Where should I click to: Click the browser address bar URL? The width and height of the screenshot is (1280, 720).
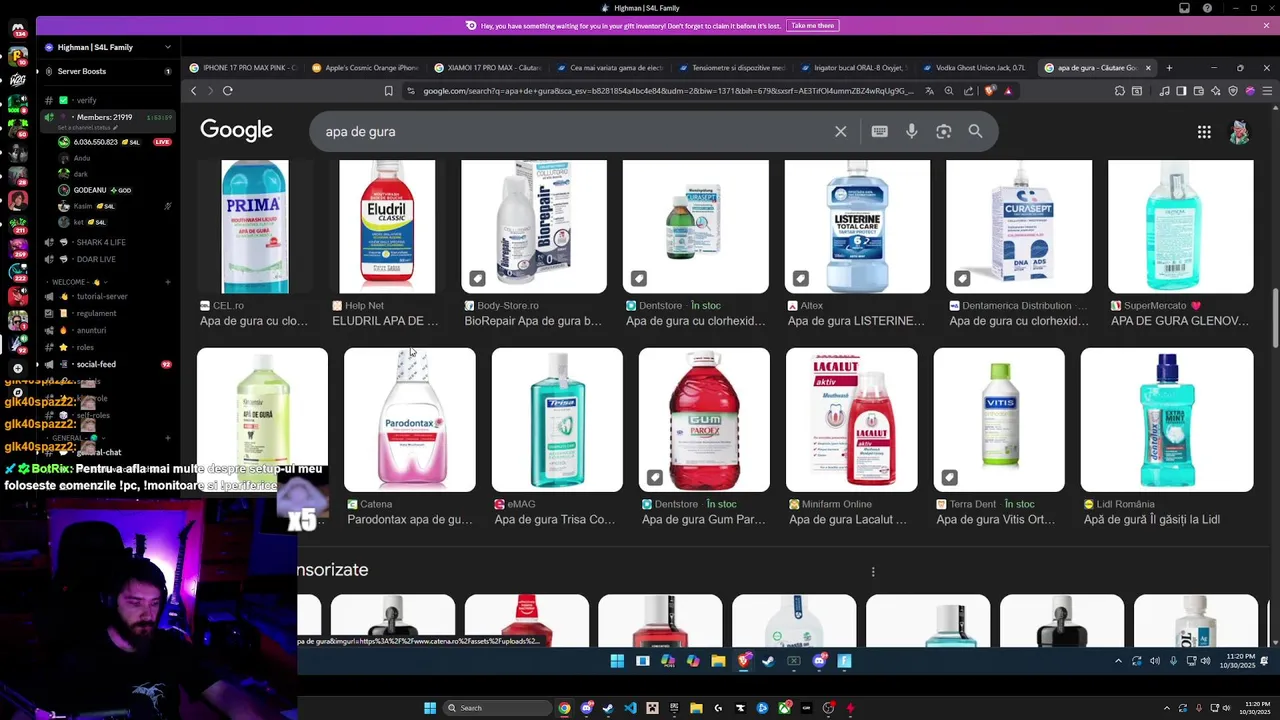click(668, 91)
